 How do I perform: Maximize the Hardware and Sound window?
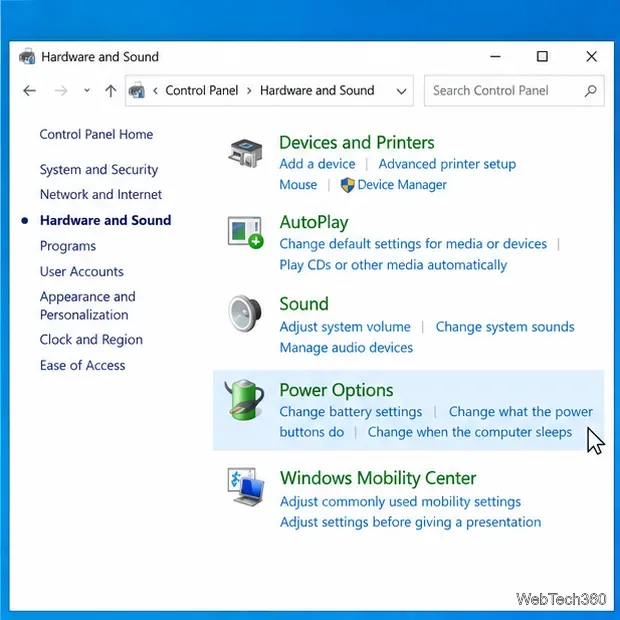pyautogui.click(x=542, y=57)
